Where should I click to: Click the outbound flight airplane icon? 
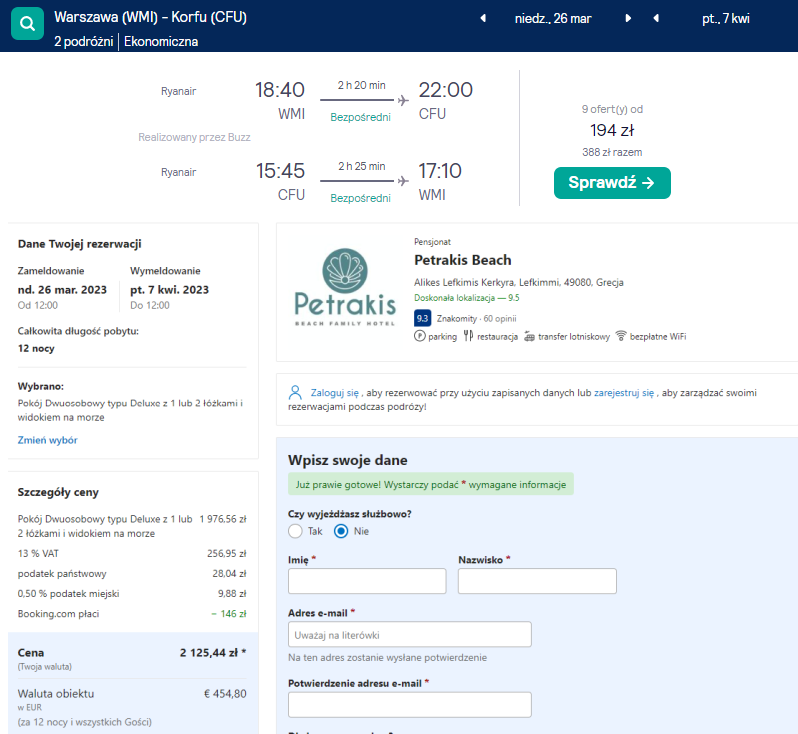pyautogui.click(x=403, y=100)
